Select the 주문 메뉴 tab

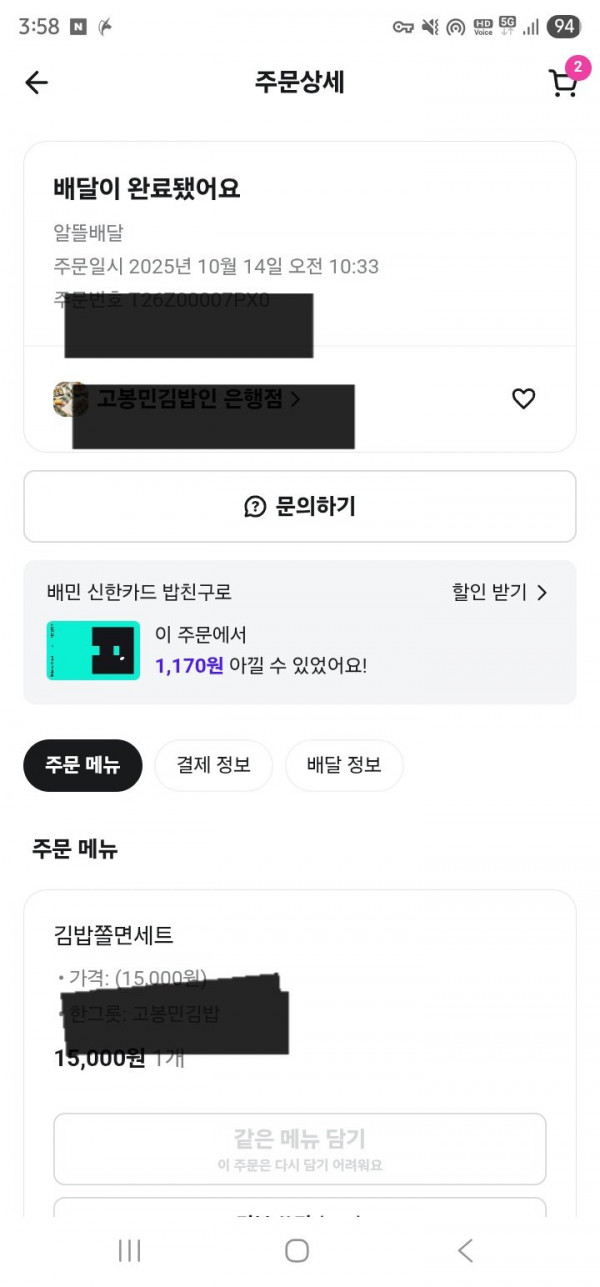click(83, 765)
